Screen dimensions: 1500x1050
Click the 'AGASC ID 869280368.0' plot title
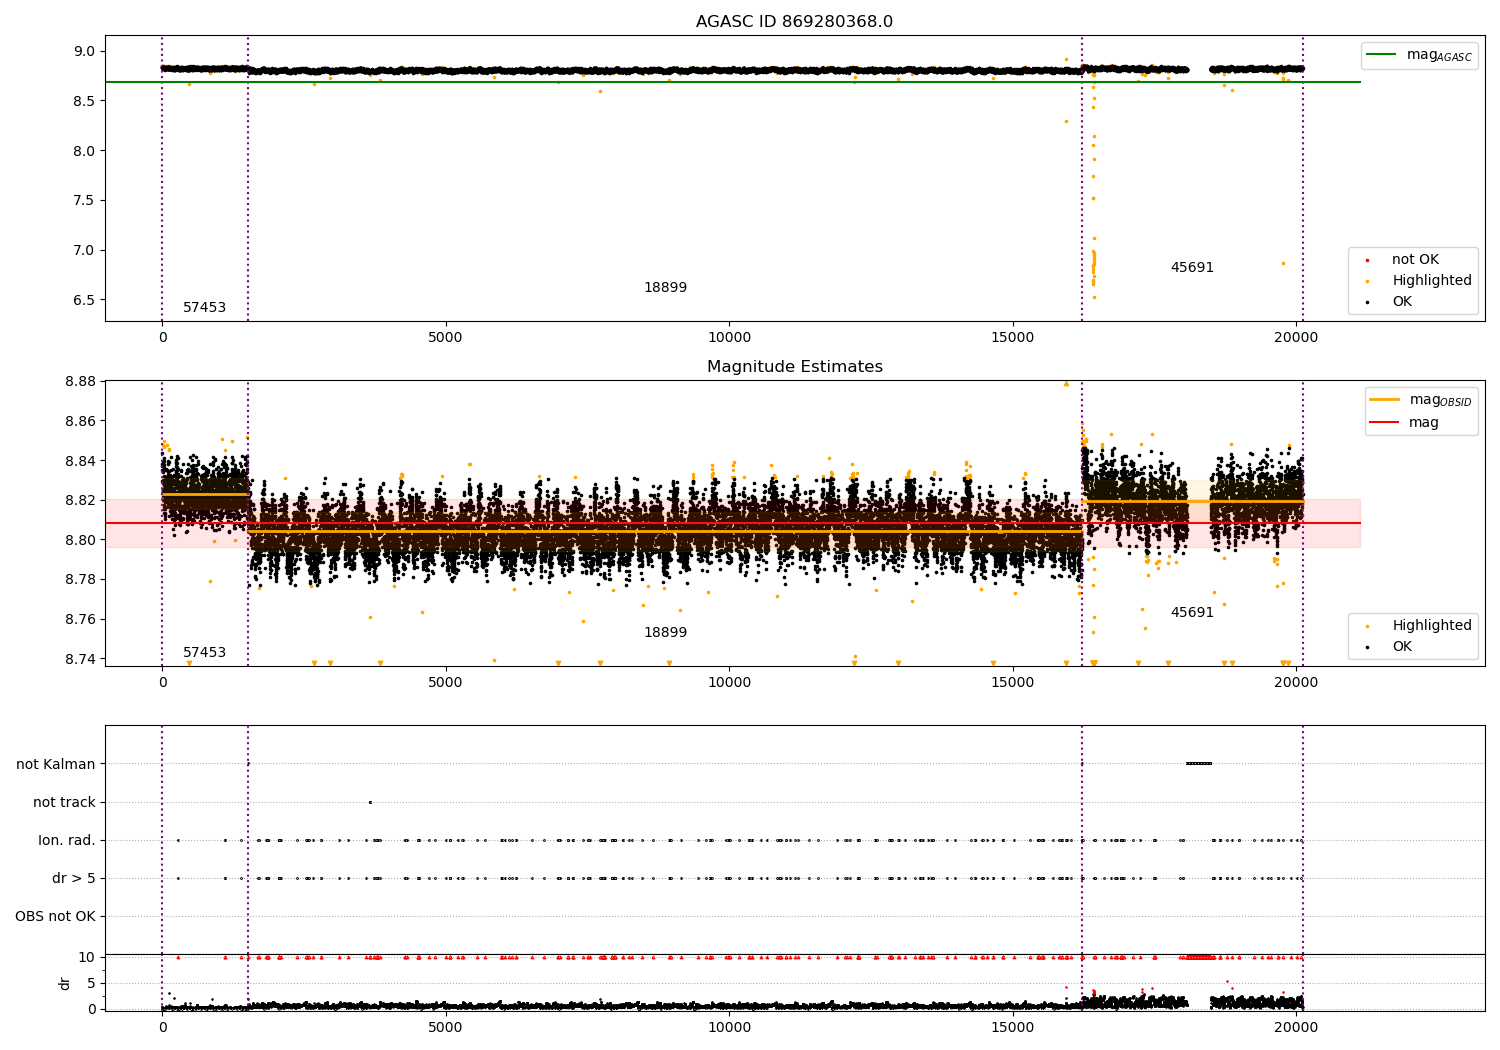click(794, 22)
